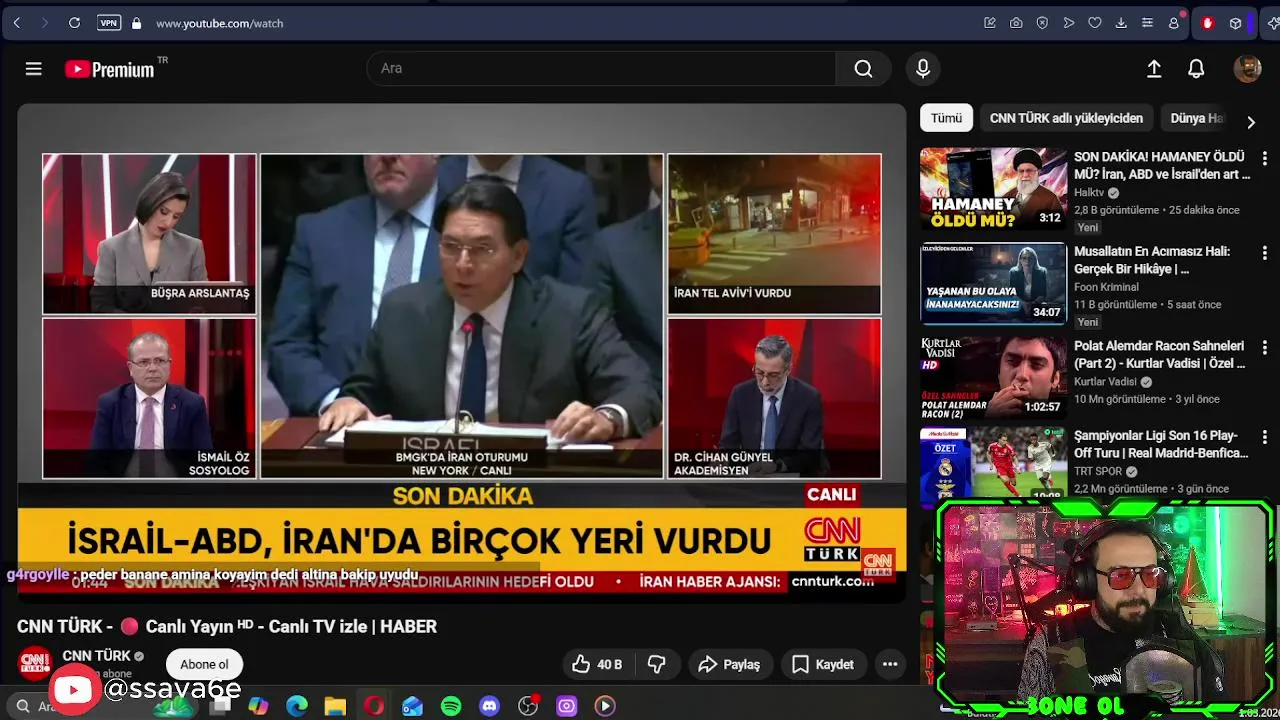The height and width of the screenshot is (720, 1280).
Task: Open options for Musallatın En Acımasız video
Action: (1264, 254)
